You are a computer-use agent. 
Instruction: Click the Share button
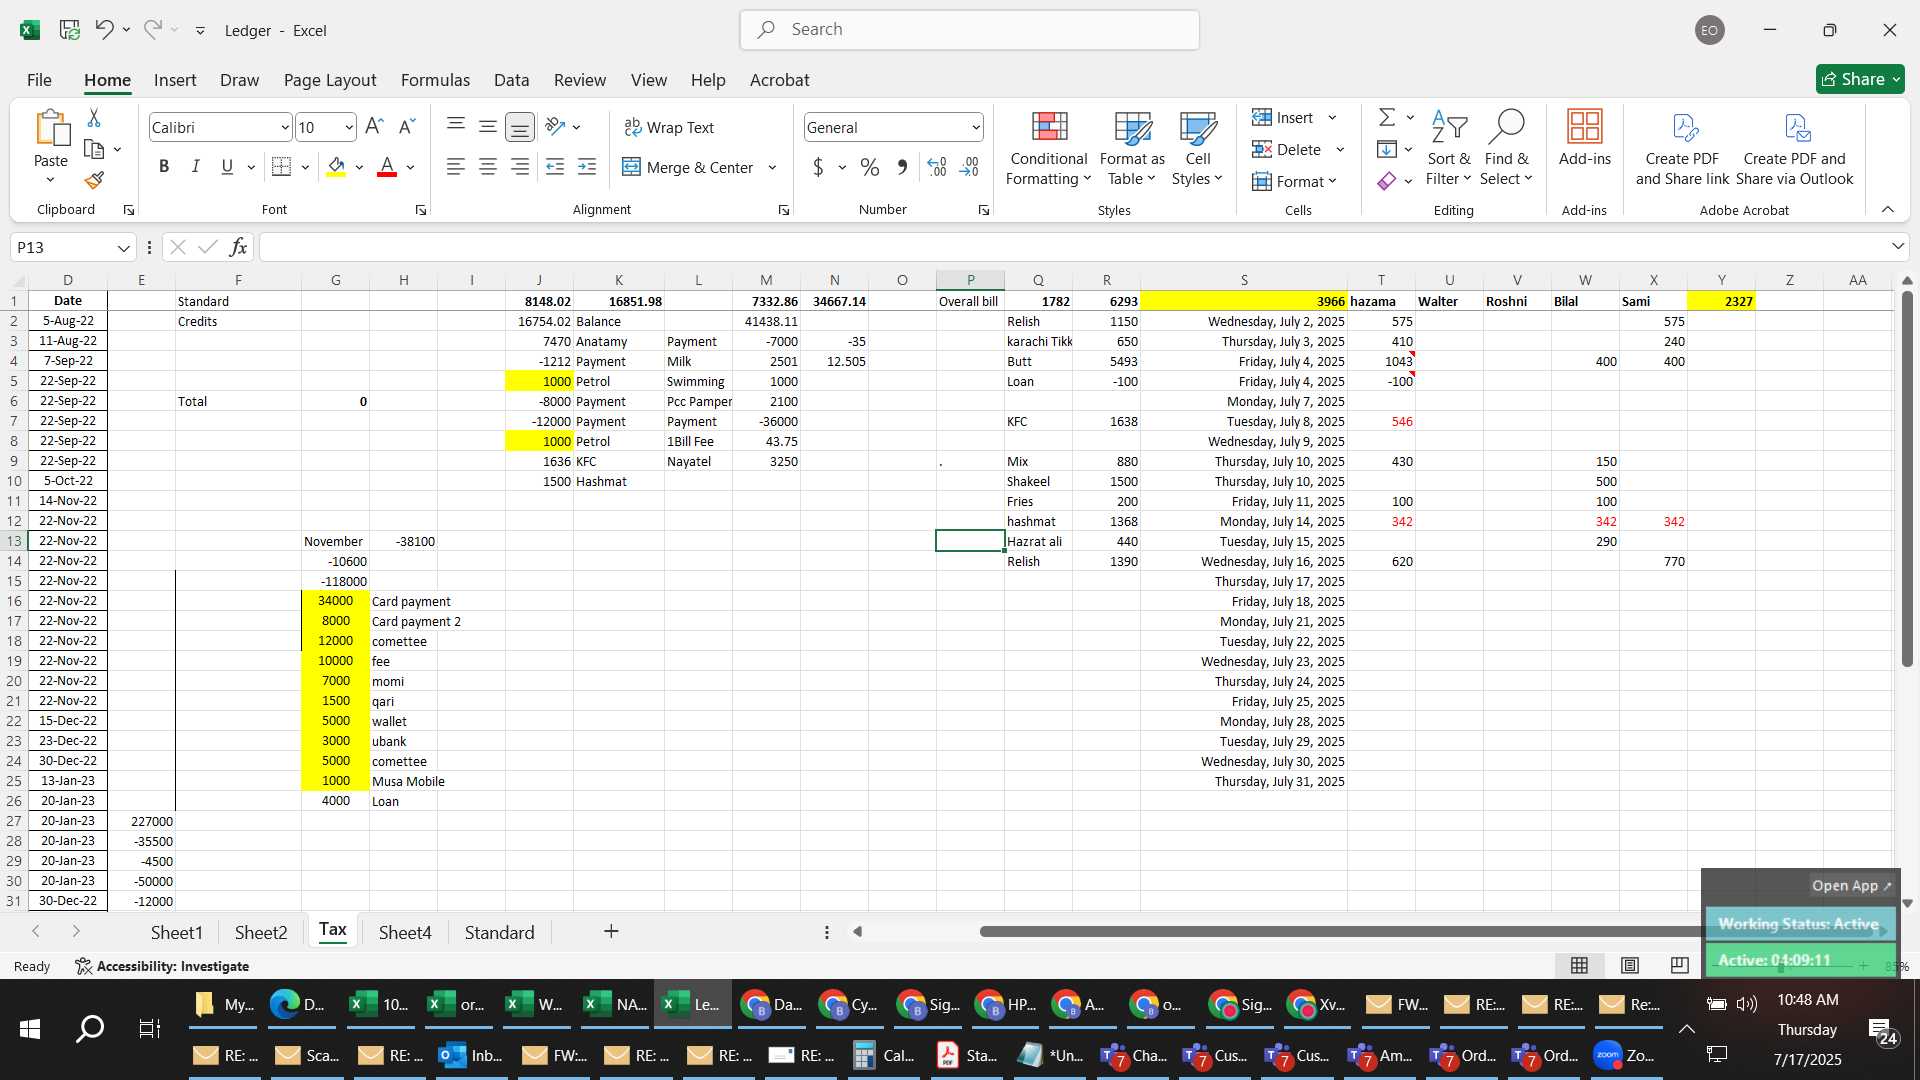(x=1860, y=79)
